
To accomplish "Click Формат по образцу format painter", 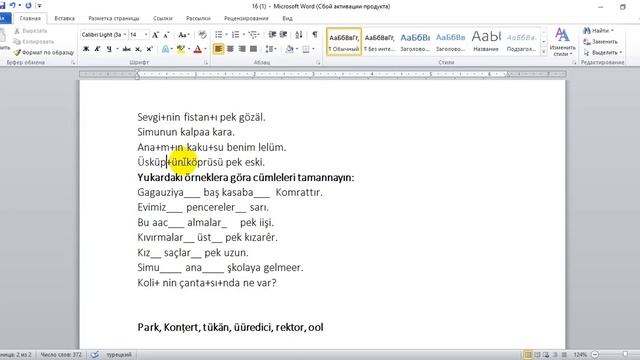I will coord(44,53).
